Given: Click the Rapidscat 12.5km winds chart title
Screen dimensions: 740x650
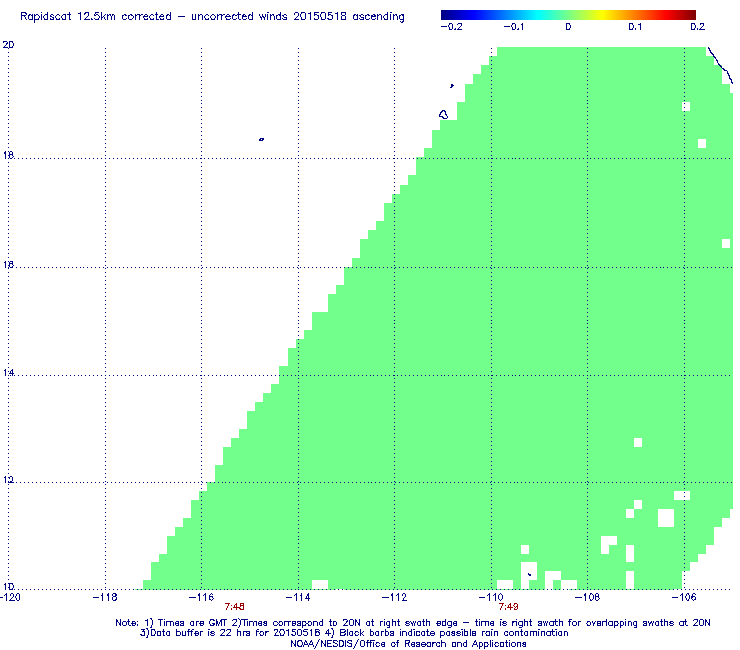Looking at the screenshot, I should pyautogui.click(x=212, y=17).
